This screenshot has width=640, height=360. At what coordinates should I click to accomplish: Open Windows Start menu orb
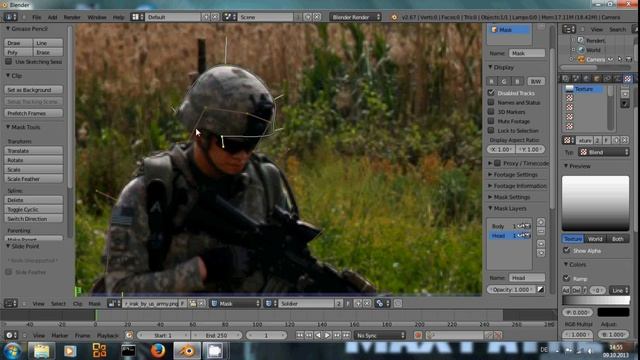[x=12, y=351]
